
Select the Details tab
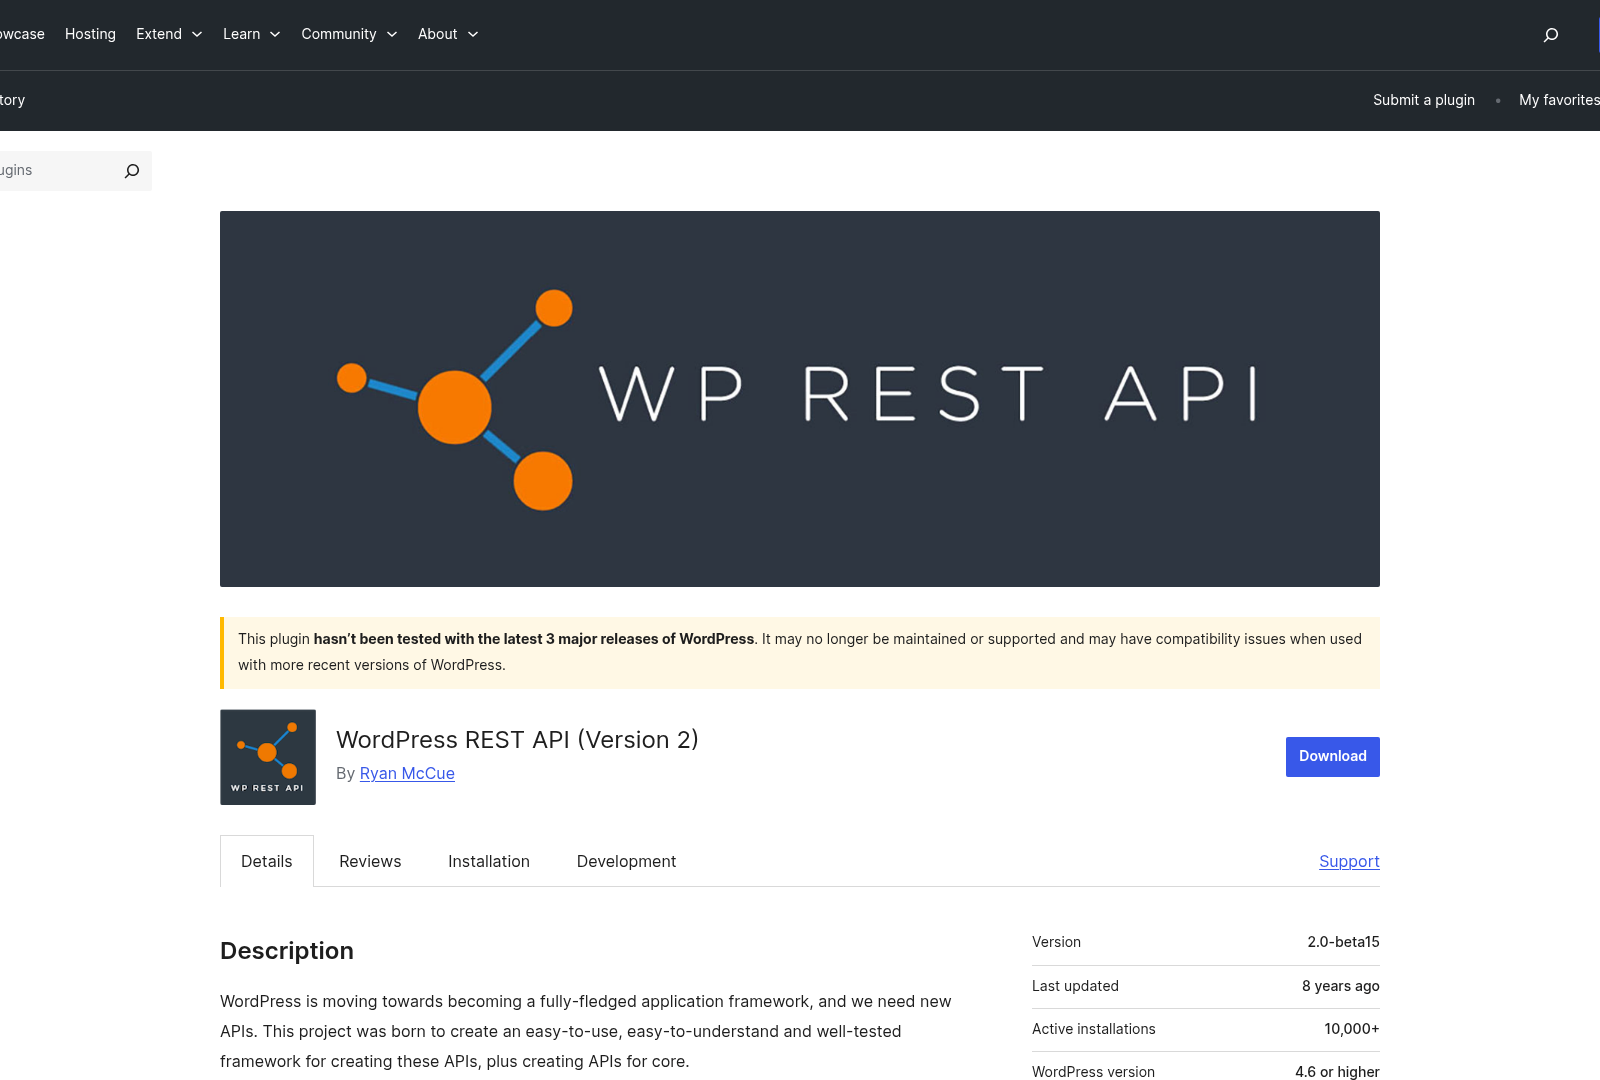click(267, 861)
